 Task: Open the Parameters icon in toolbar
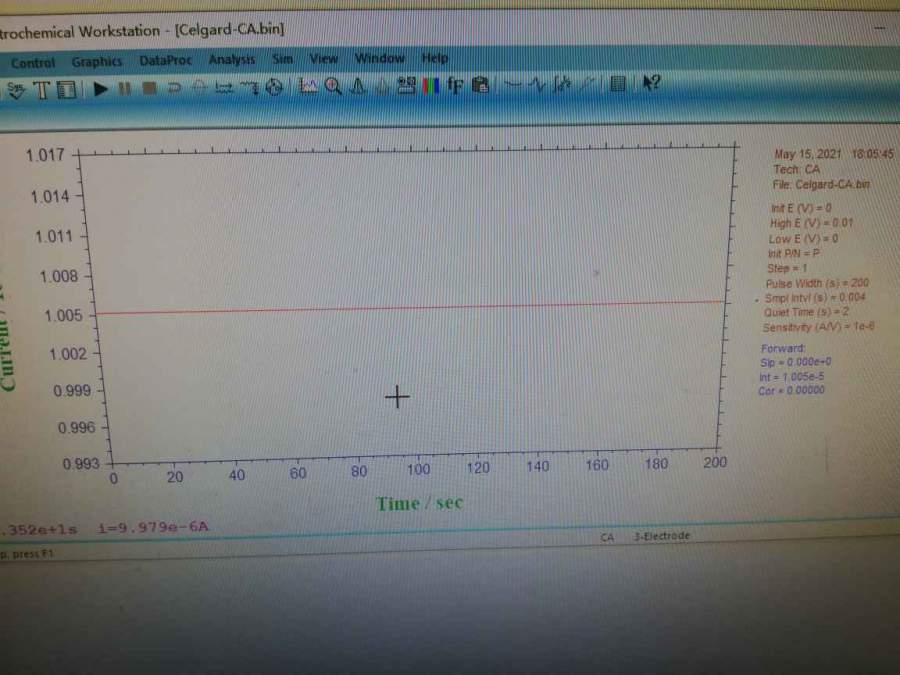tap(66, 89)
